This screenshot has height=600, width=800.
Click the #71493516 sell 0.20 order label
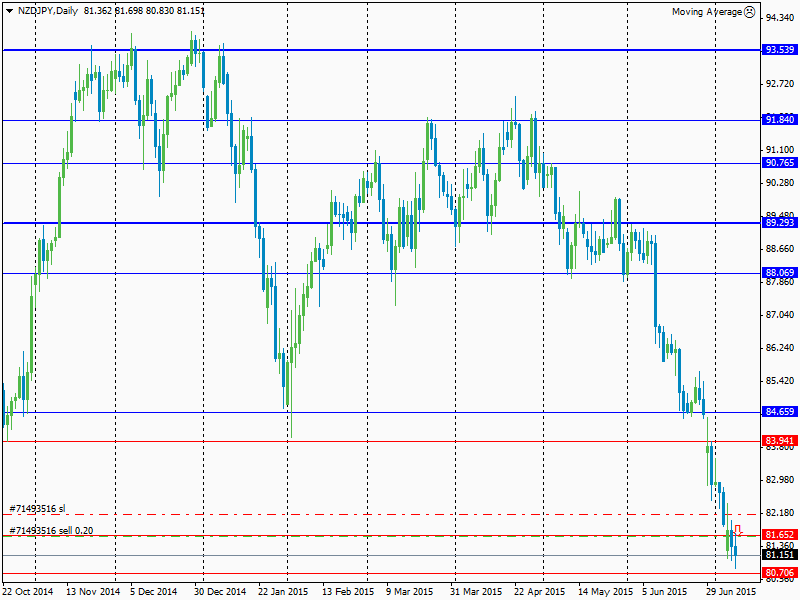tap(52, 531)
